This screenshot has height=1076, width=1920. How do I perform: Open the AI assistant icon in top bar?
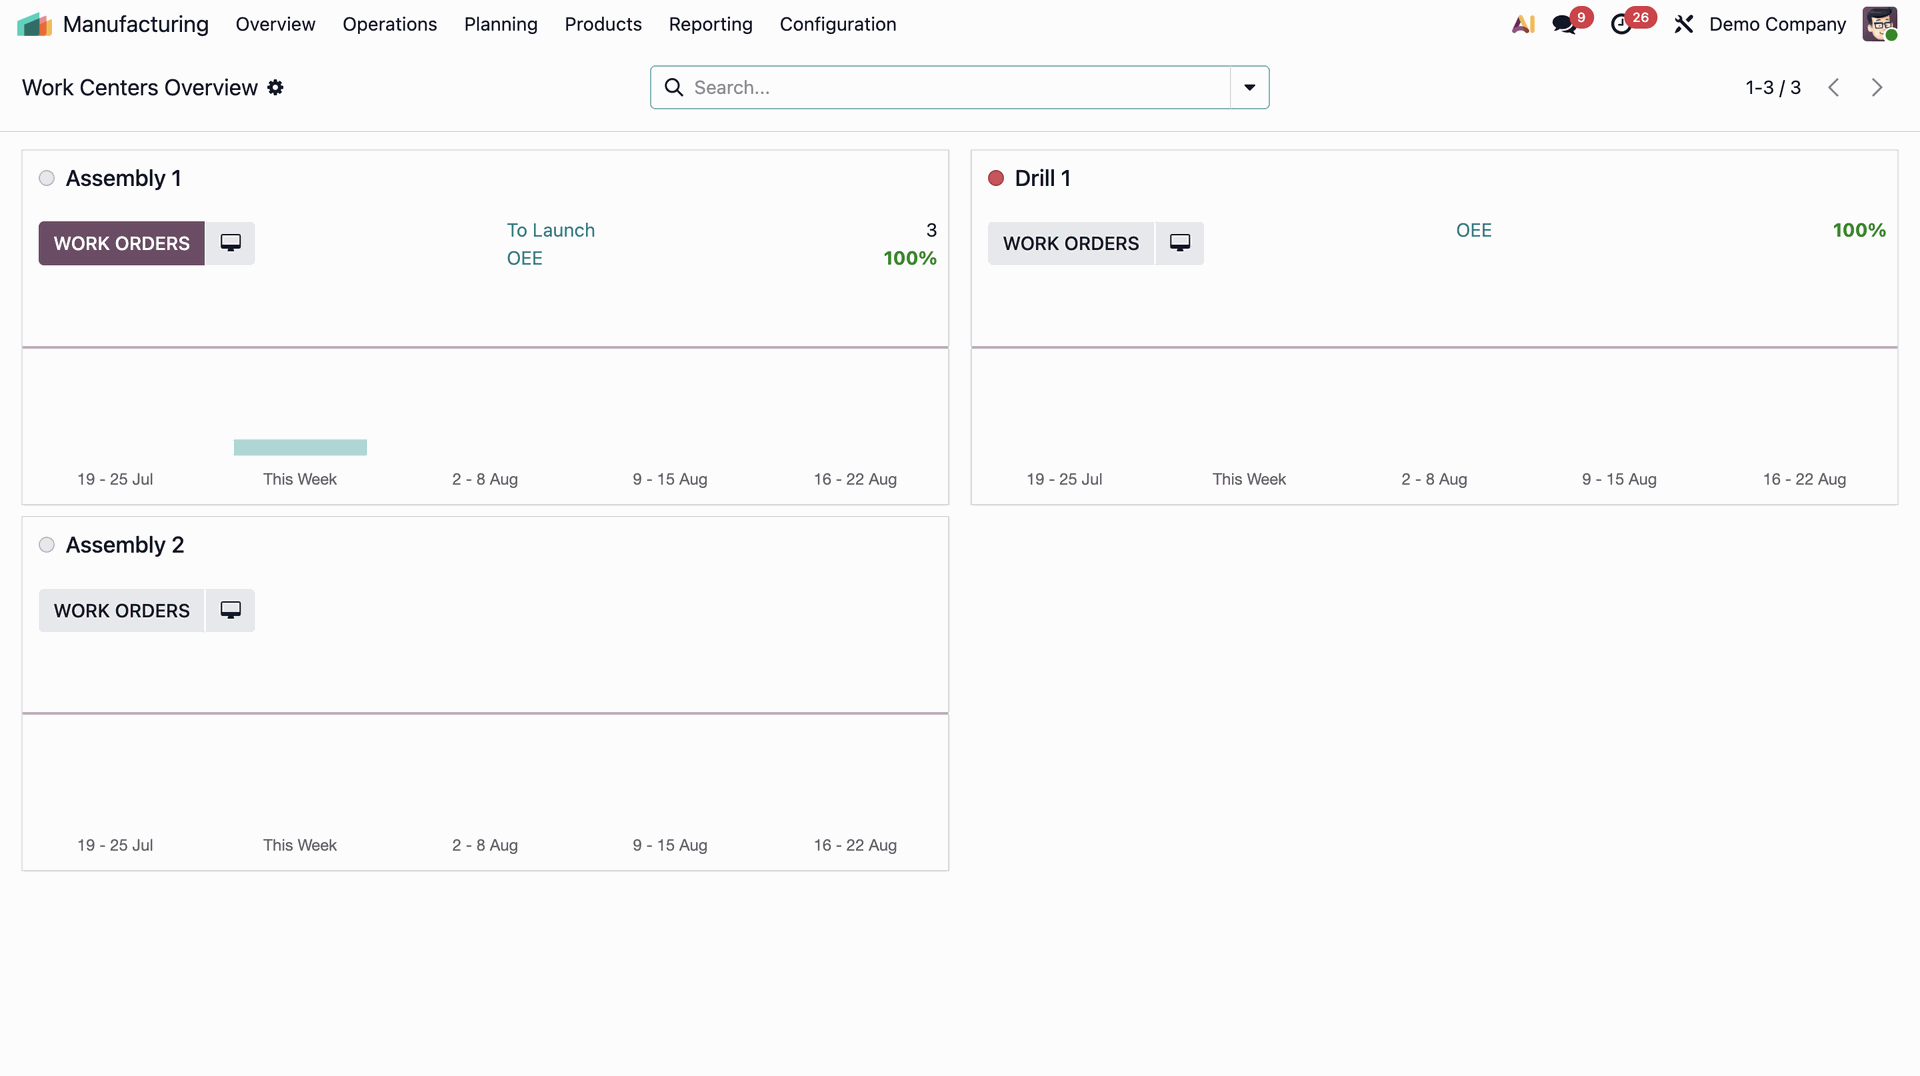point(1523,24)
